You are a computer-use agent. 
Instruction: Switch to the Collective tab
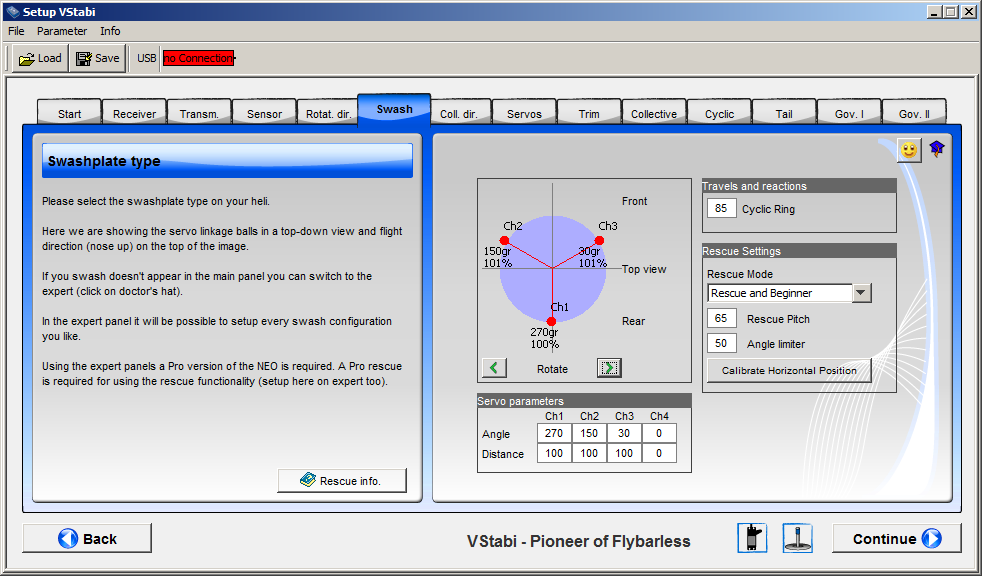click(x=654, y=113)
